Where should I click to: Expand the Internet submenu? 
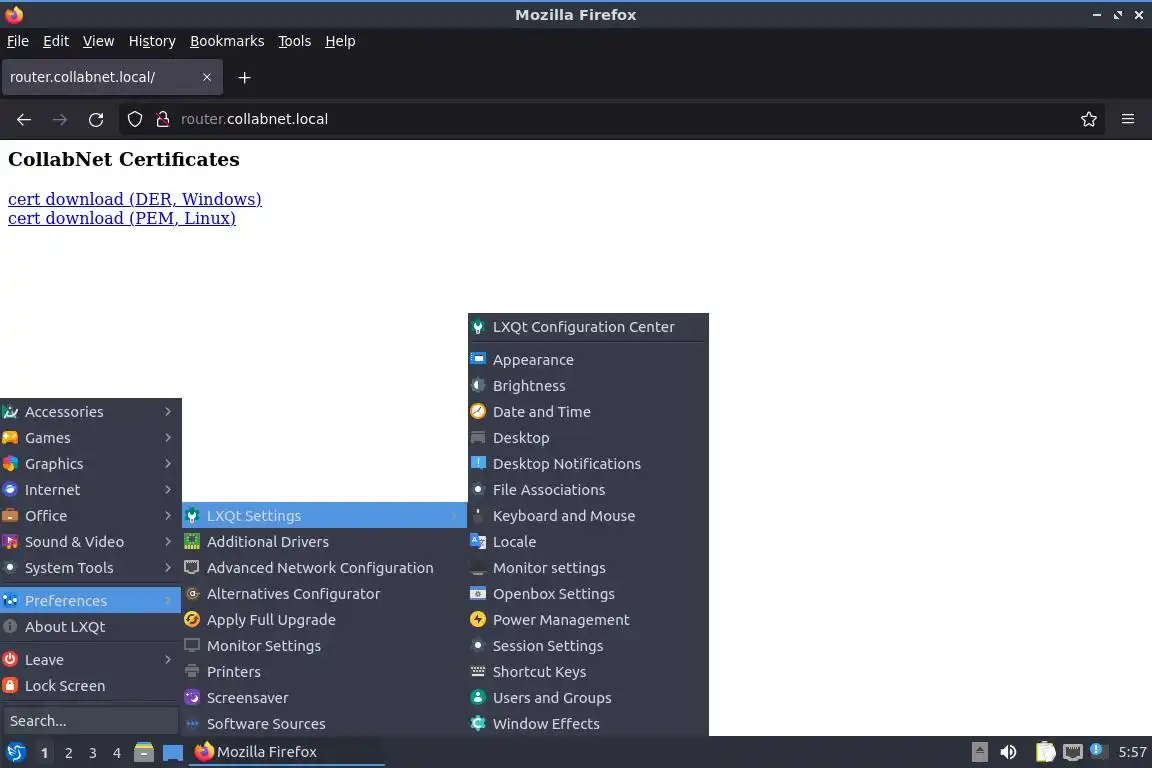tap(90, 489)
